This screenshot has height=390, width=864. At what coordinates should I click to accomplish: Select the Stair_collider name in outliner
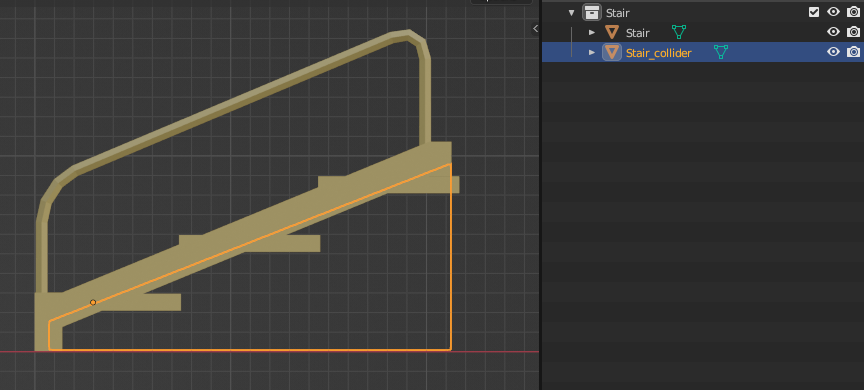(658, 53)
